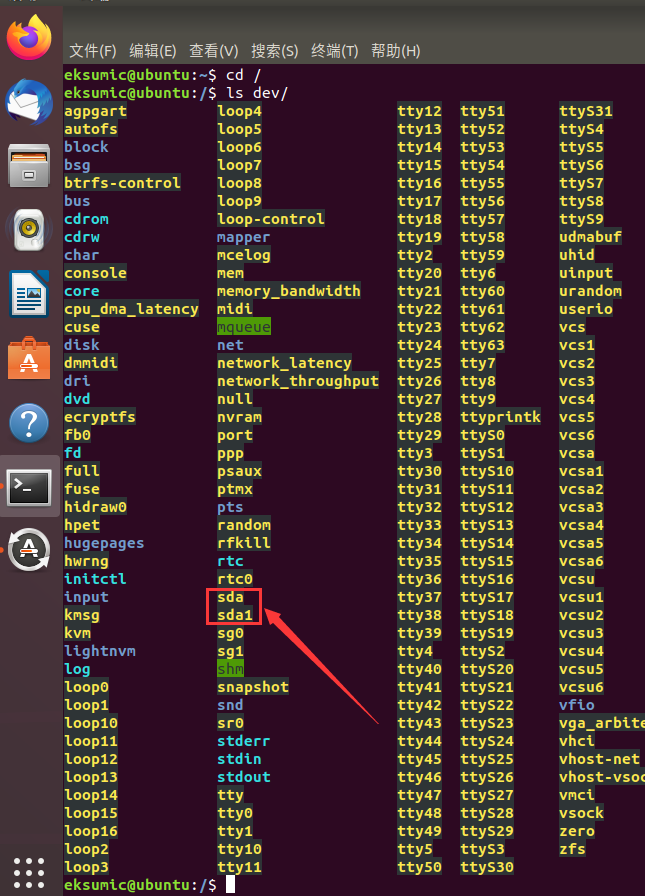Click the Help question mark icon
The height and width of the screenshot is (896, 645).
(30, 423)
